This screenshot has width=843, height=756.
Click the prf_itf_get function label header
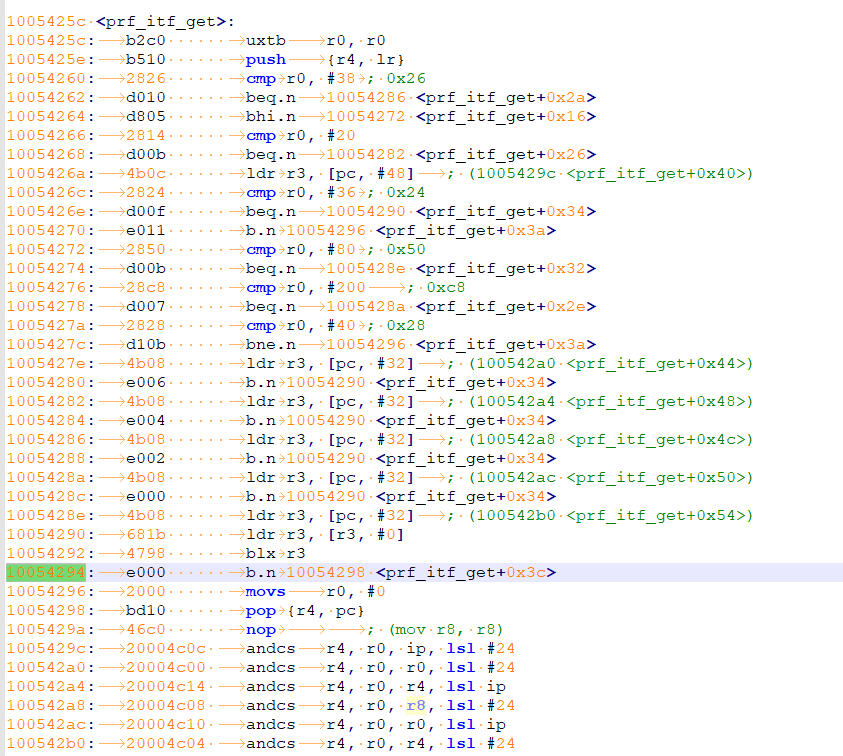click(x=165, y=22)
